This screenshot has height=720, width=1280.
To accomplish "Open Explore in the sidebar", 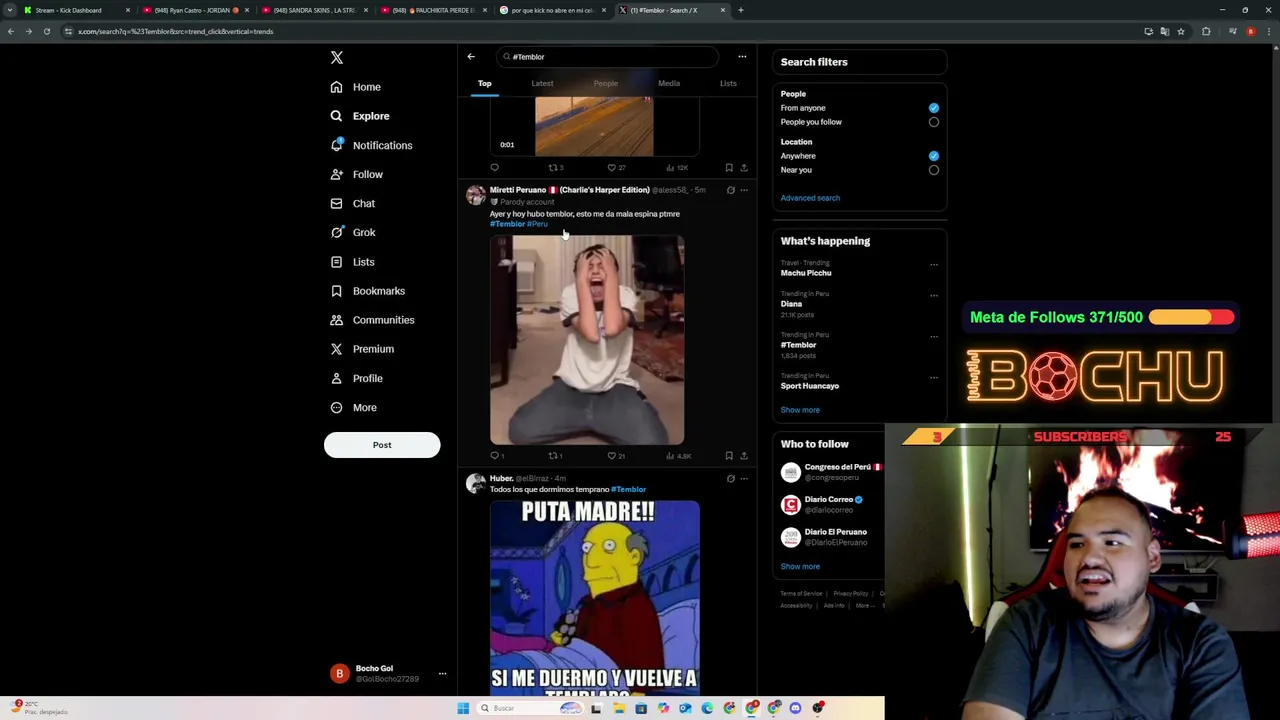I will point(360,116).
